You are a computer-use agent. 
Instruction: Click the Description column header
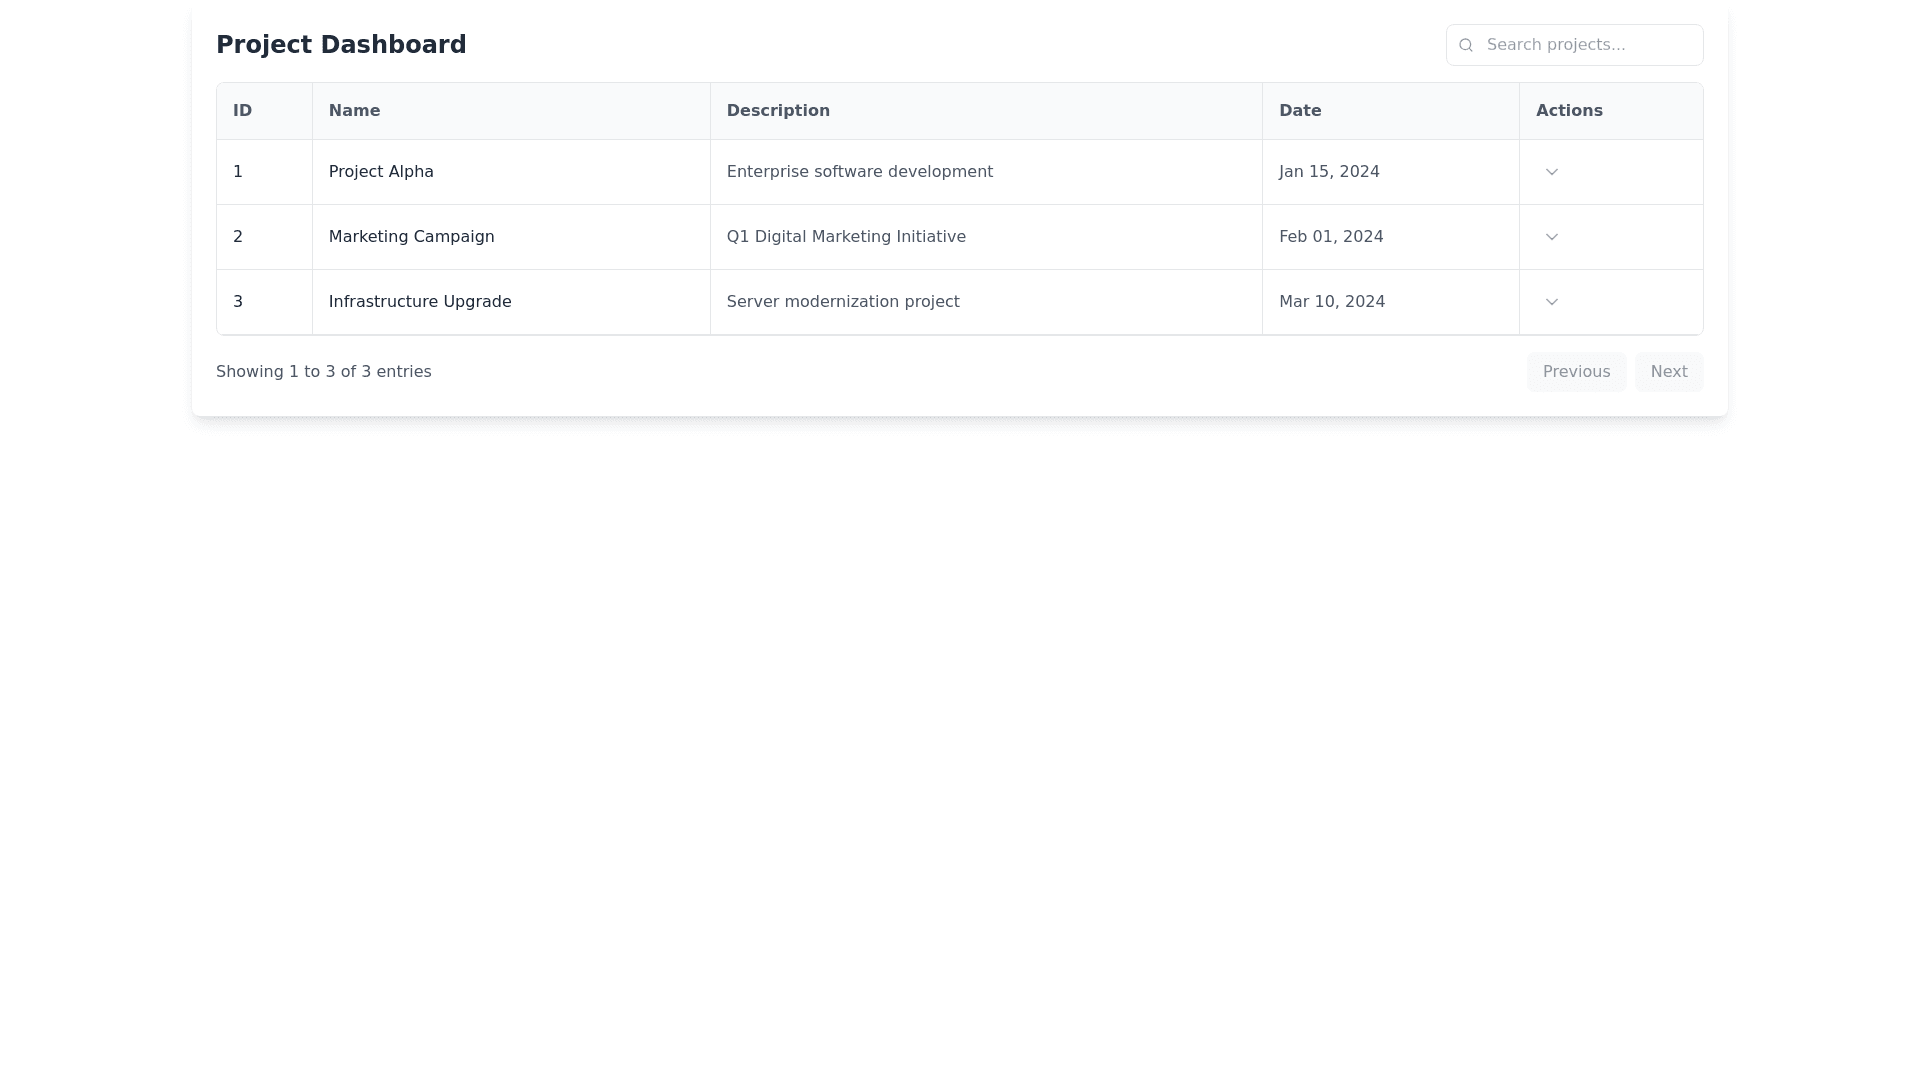pyautogui.click(x=778, y=111)
